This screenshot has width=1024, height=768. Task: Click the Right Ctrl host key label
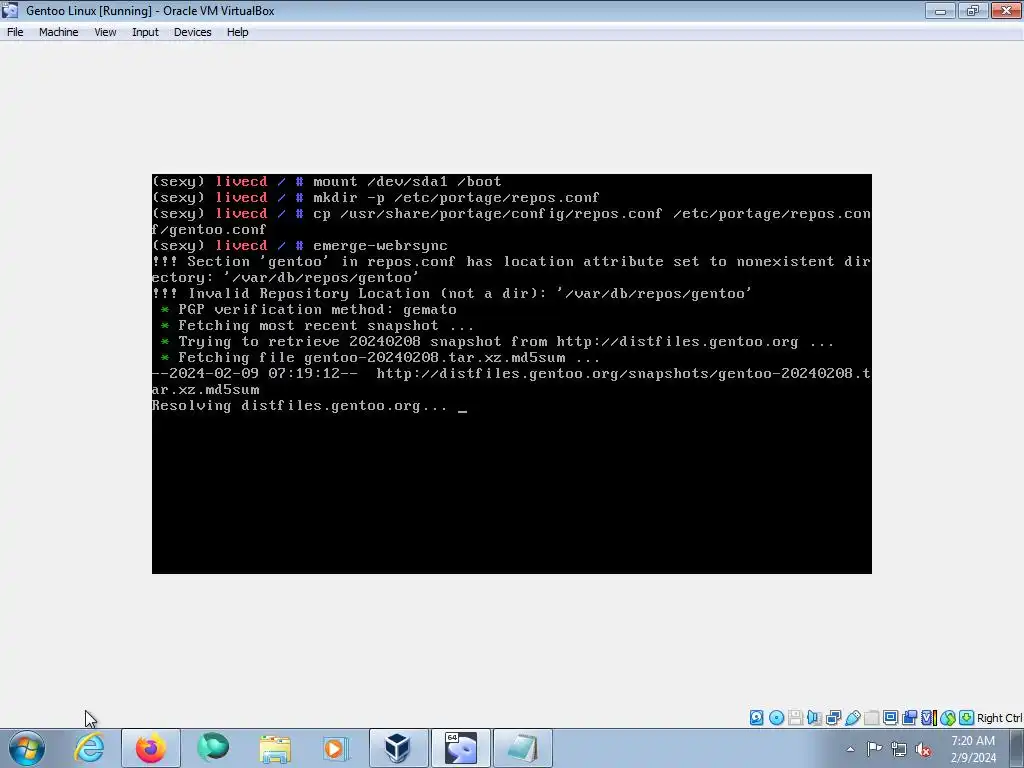(999, 718)
